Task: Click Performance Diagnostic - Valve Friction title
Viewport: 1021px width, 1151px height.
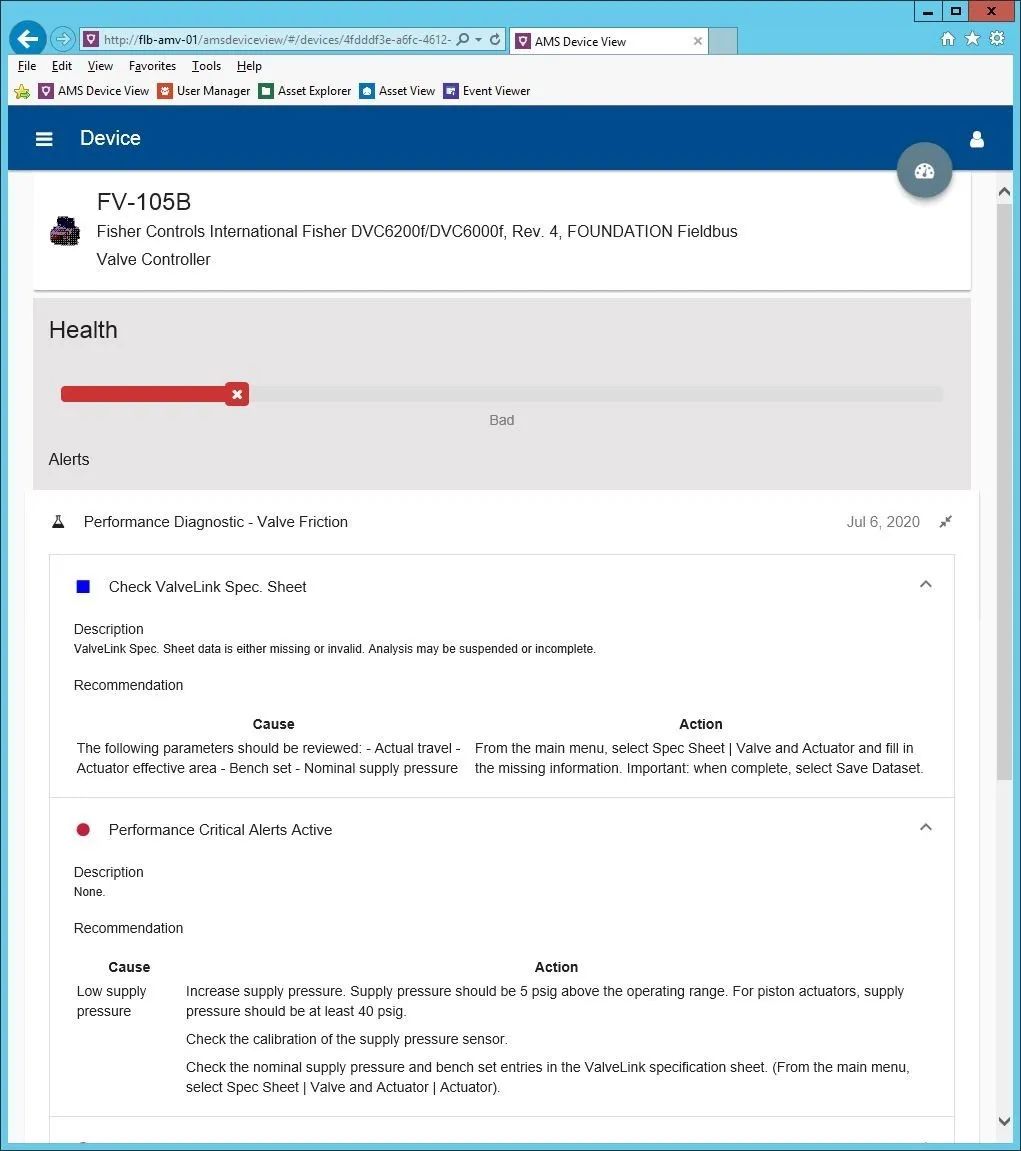Action: point(216,522)
